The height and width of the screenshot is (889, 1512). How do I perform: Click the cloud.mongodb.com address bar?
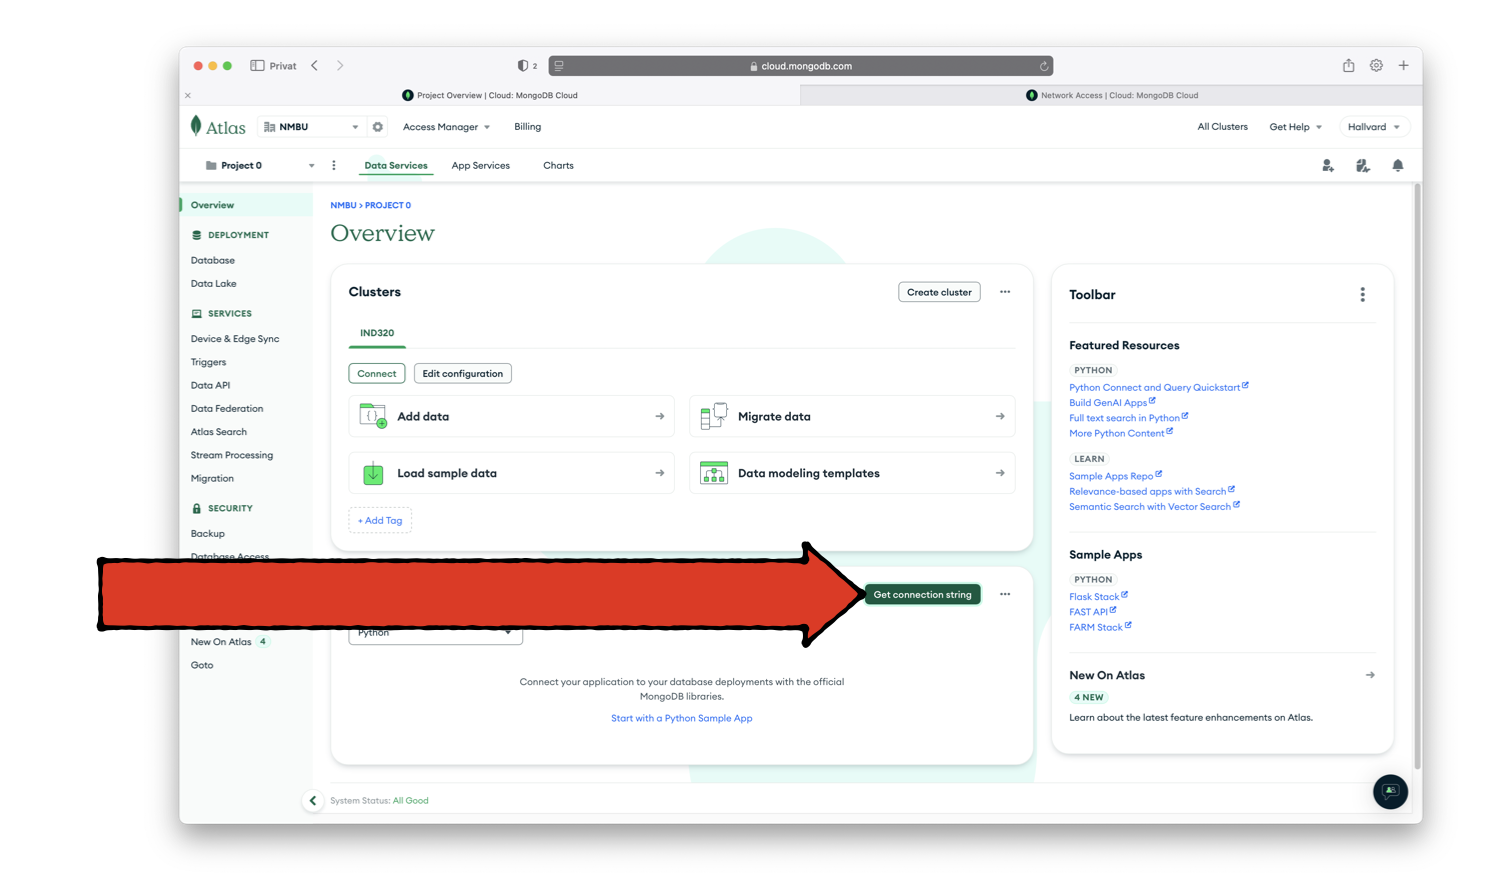pos(800,66)
